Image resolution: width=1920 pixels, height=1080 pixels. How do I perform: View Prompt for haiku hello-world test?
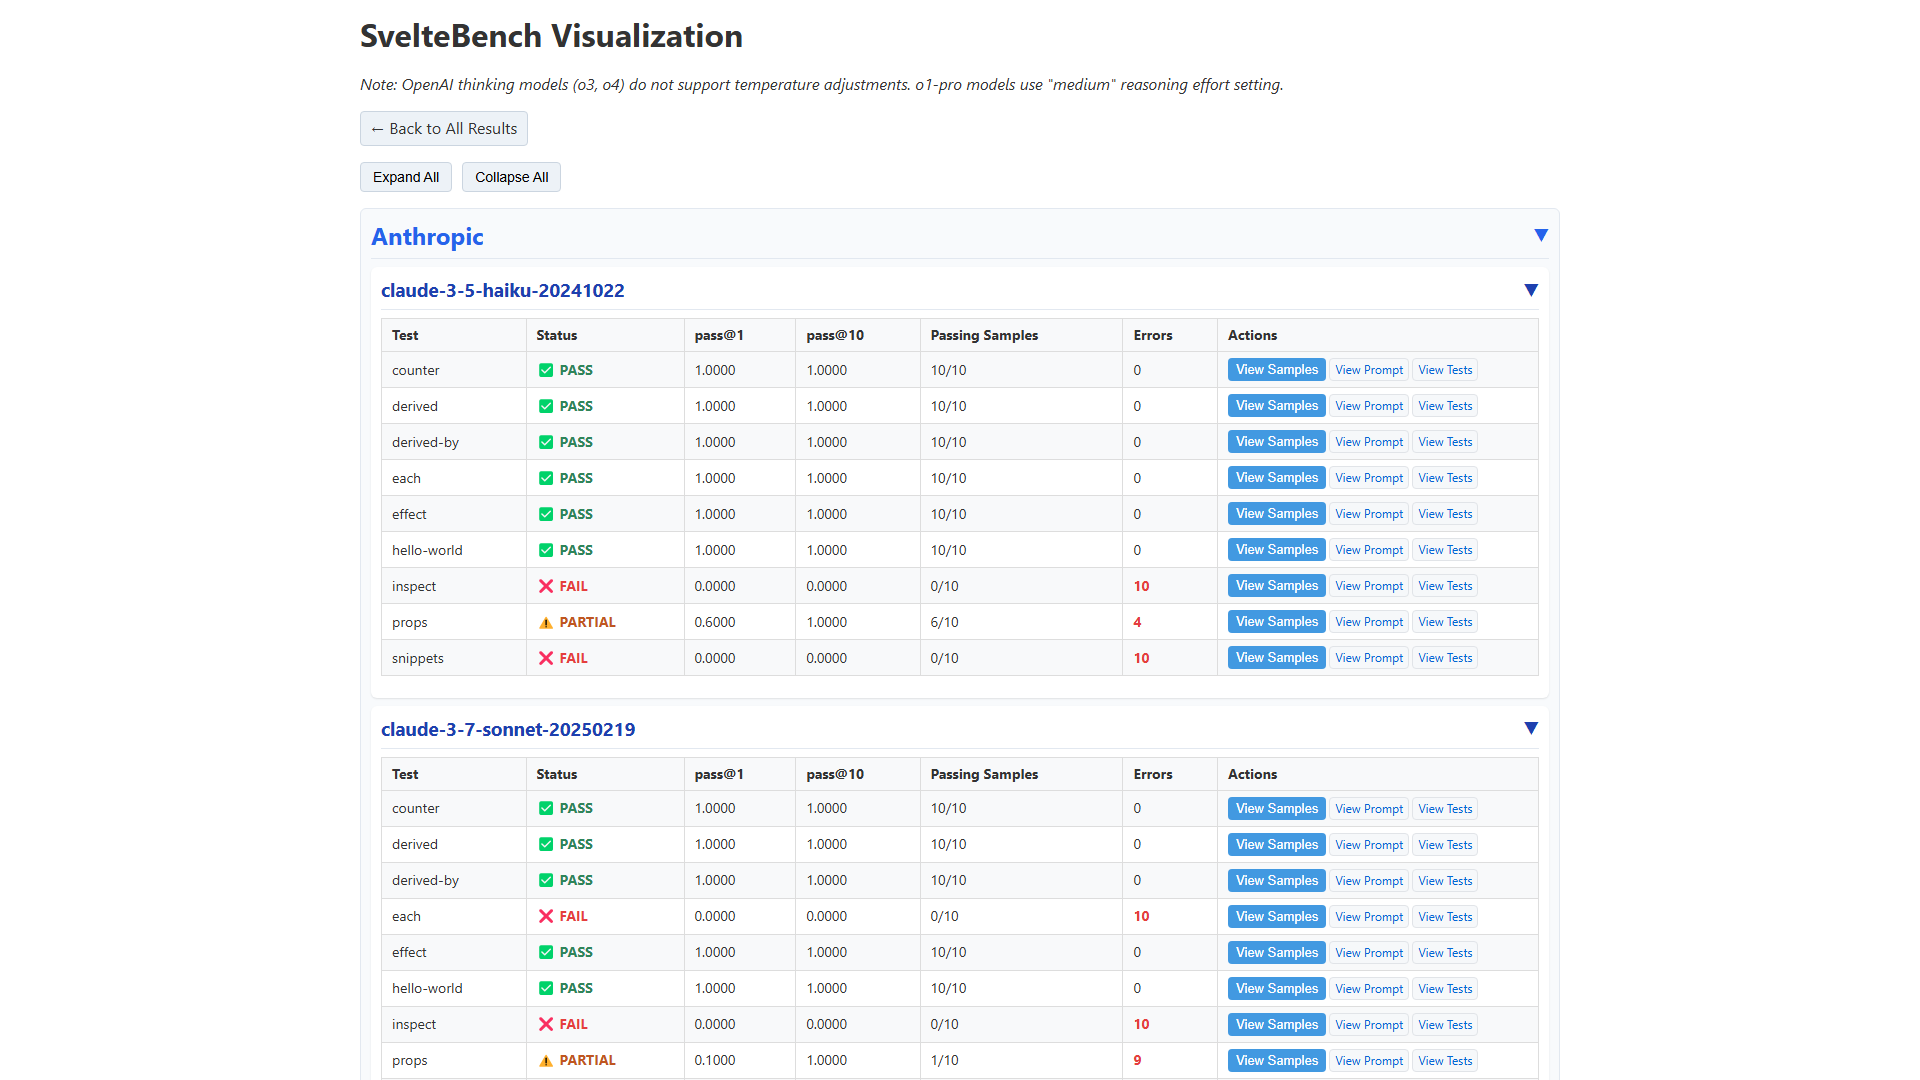[x=1368, y=550]
